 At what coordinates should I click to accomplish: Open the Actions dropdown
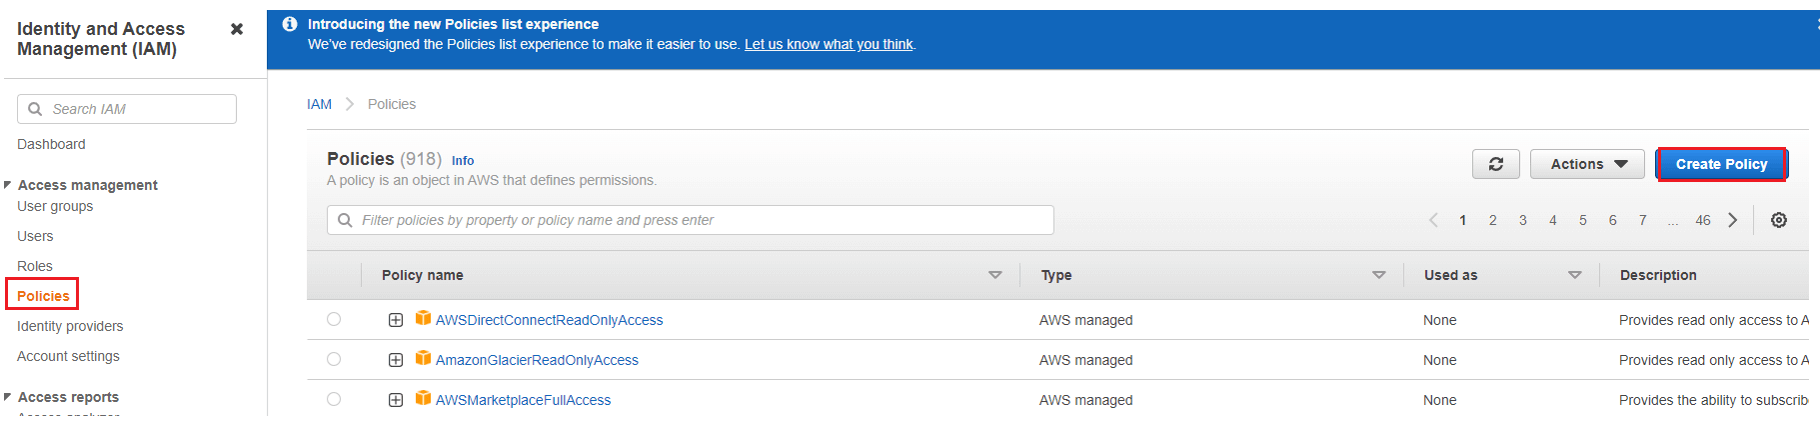pyautogui.click(x=1587, y=164)
